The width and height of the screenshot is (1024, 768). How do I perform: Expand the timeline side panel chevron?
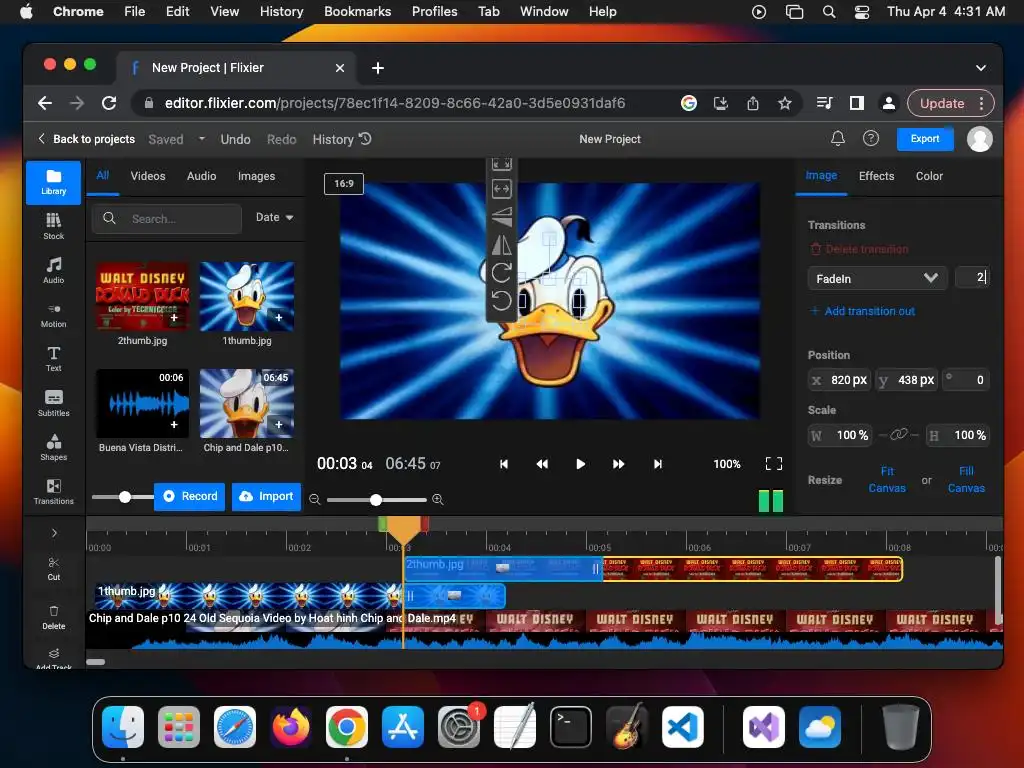click(54, 533)
